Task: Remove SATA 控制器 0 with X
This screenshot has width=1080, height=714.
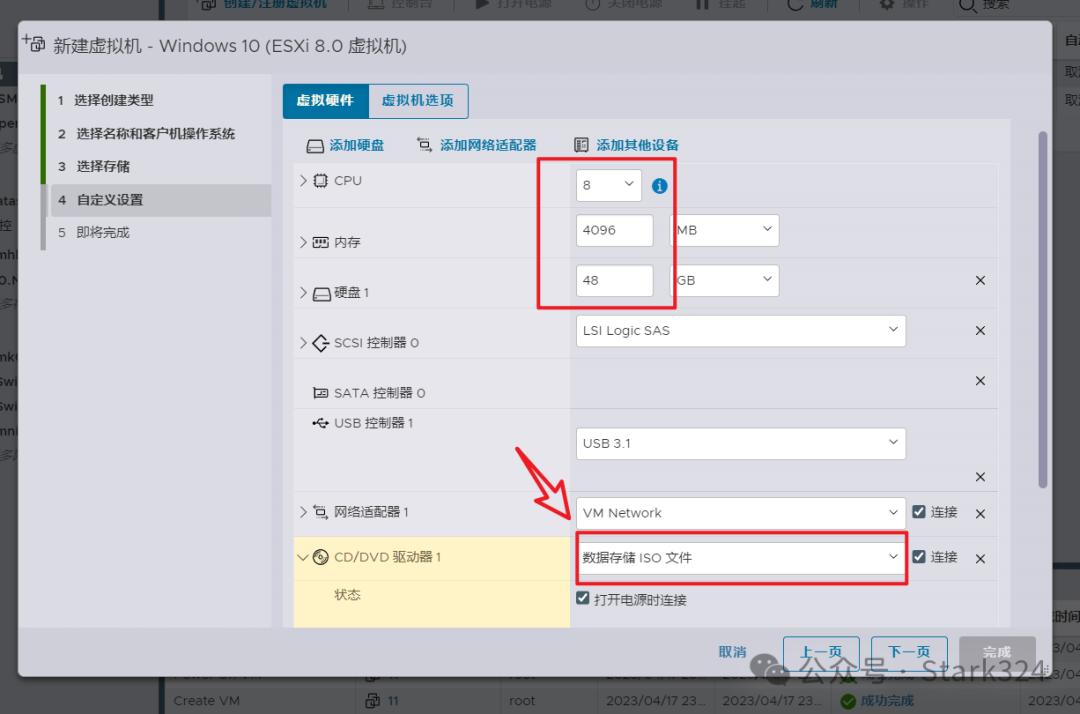Action: point(980,381)
